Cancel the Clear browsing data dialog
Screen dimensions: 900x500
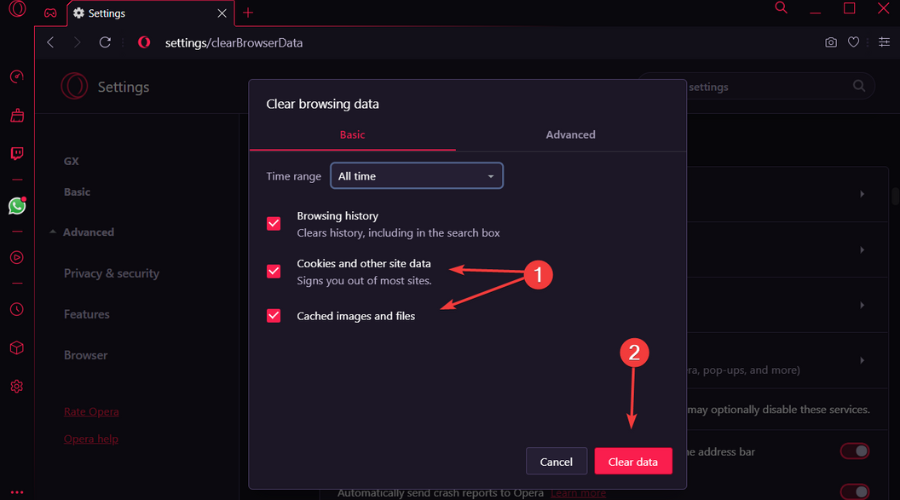tap(556, 462)
